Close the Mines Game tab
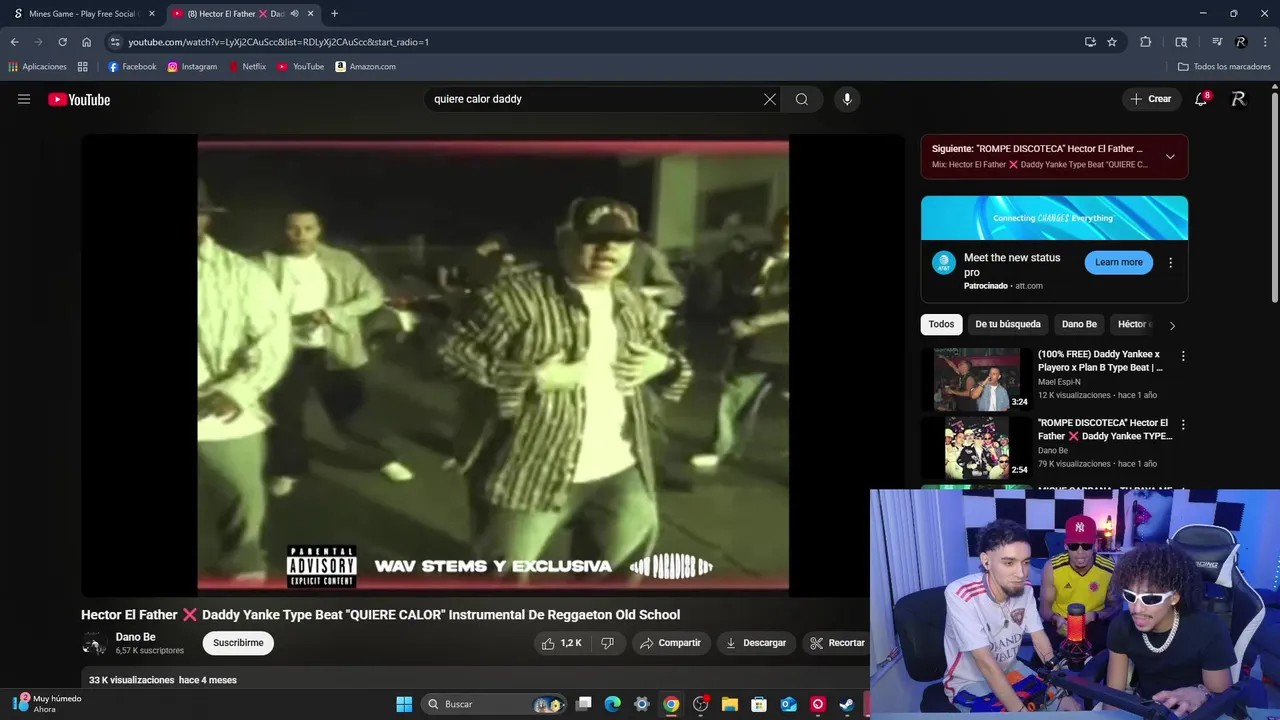This screenshot has height=720, width=1280. tap(152, 14)
